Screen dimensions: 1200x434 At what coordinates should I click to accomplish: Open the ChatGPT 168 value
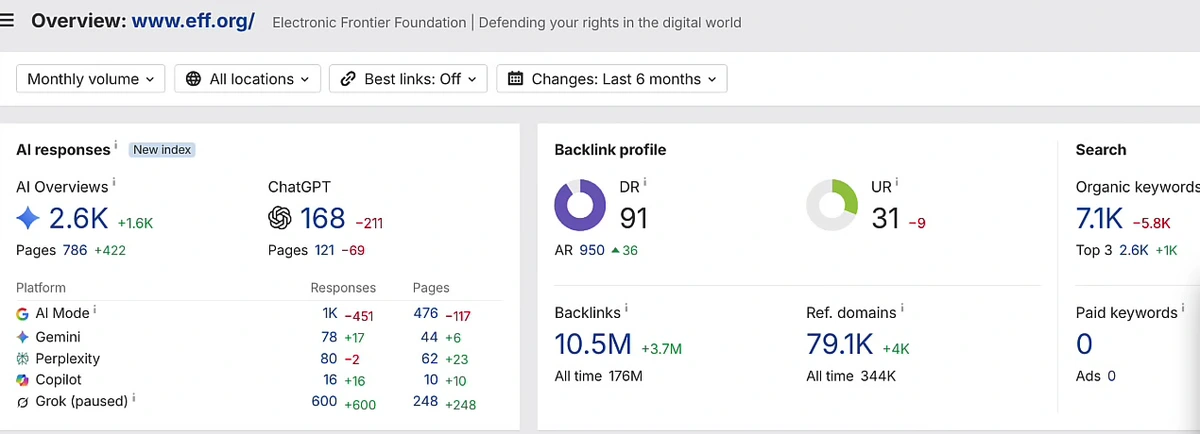(x=322, y=218)
